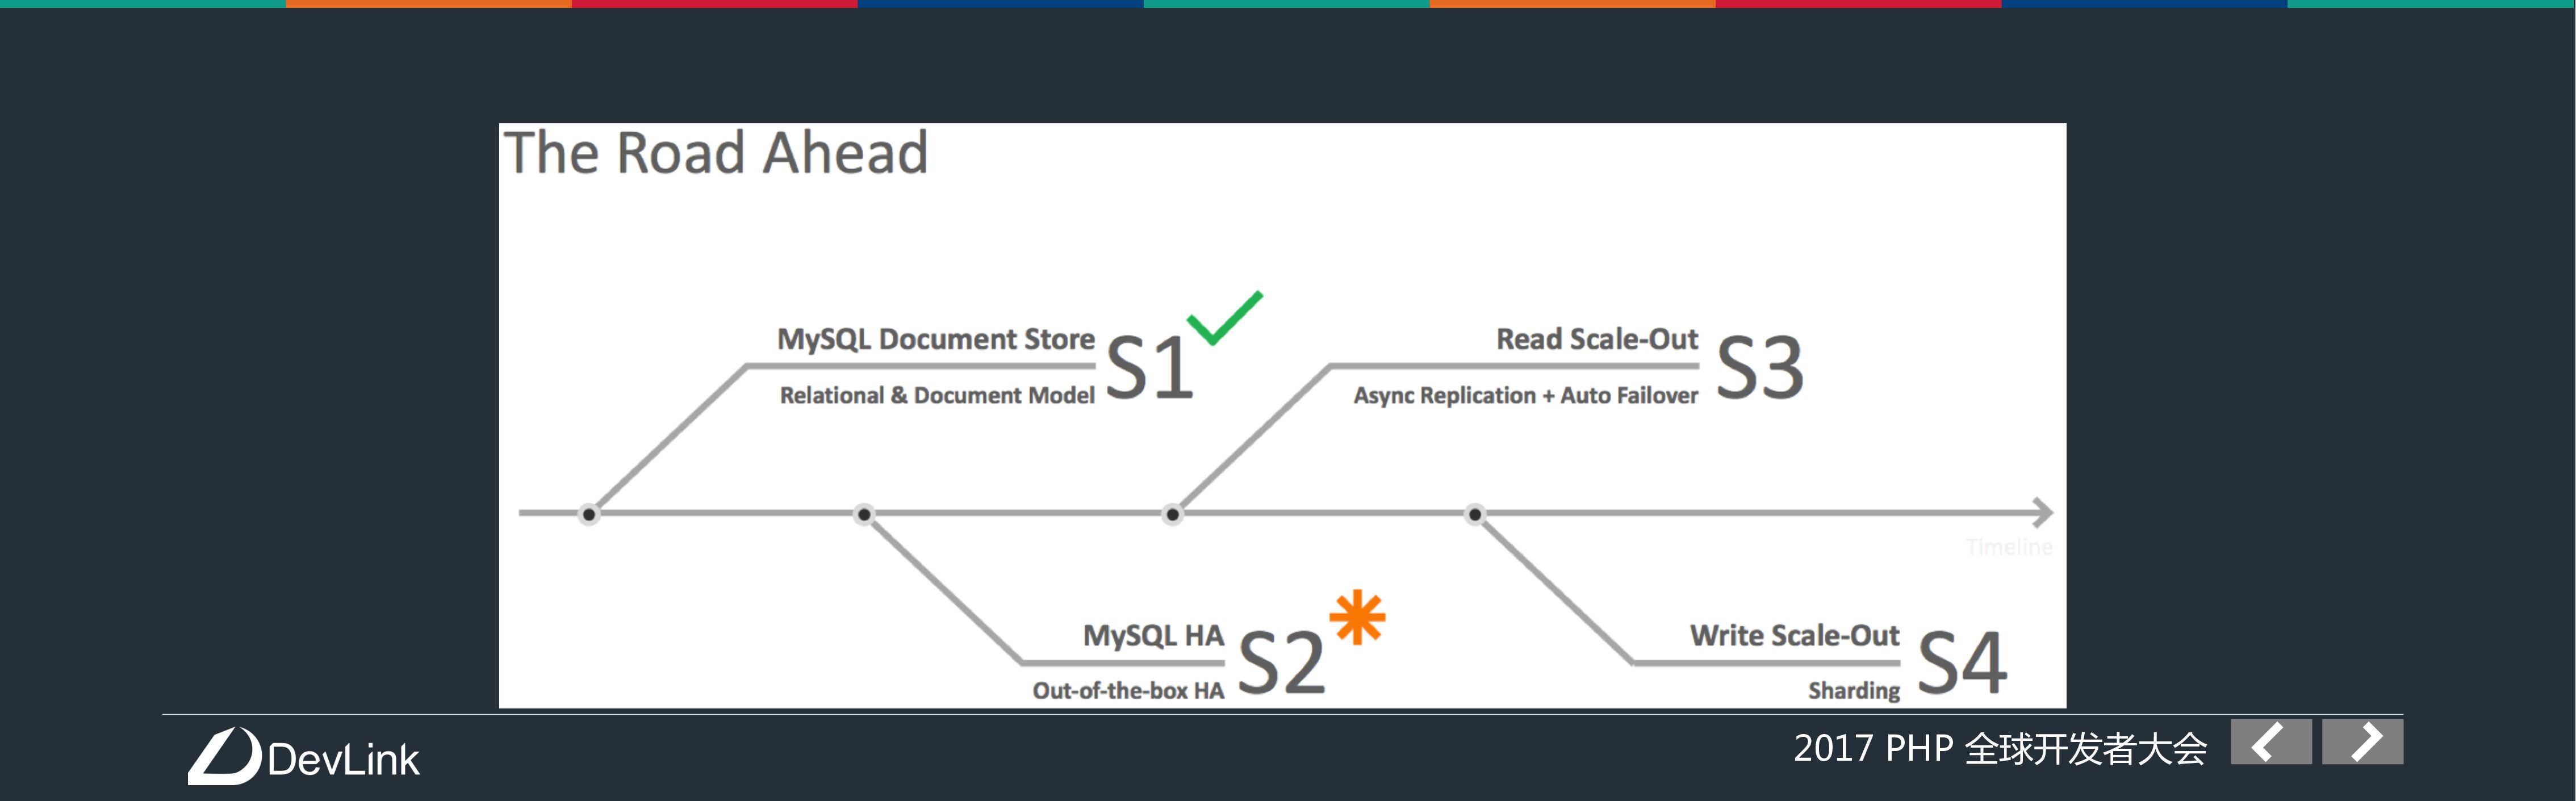Click the MySQL Document Store heading
The width and height of the screenshot is (2576, 801).
coord(936,339)
